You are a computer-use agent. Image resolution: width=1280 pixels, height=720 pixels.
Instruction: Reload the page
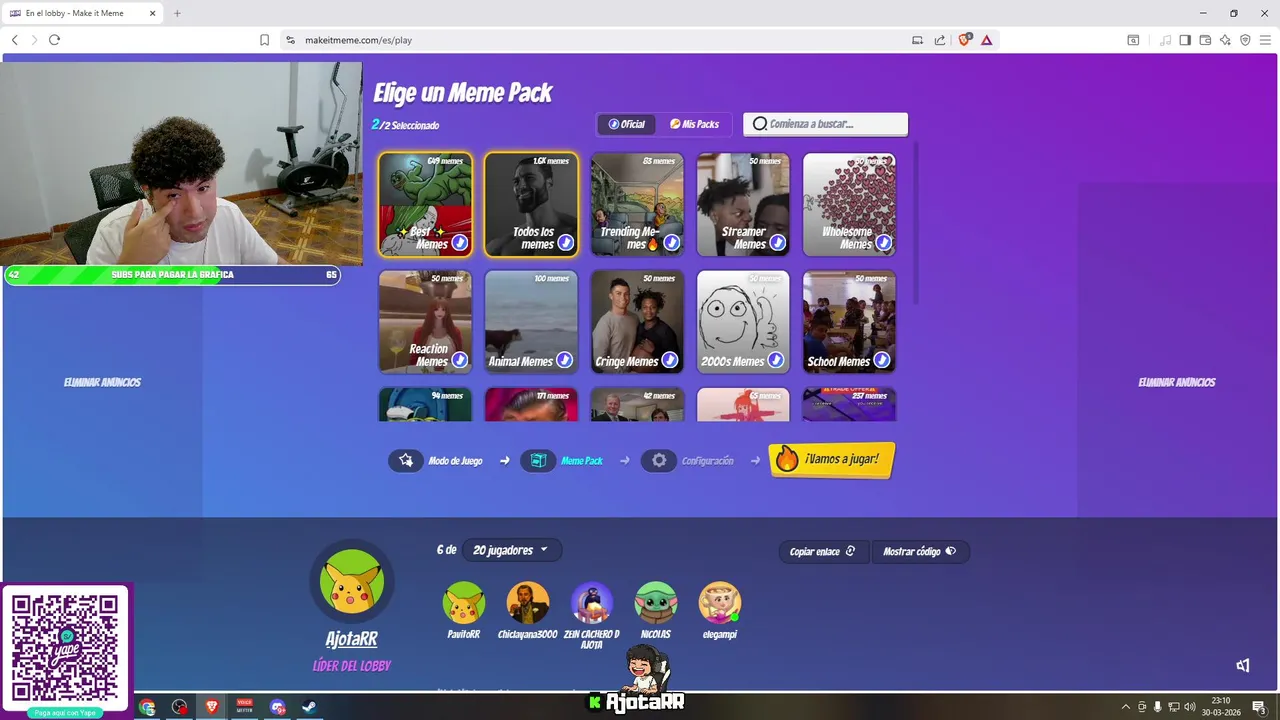pos(54,40)
